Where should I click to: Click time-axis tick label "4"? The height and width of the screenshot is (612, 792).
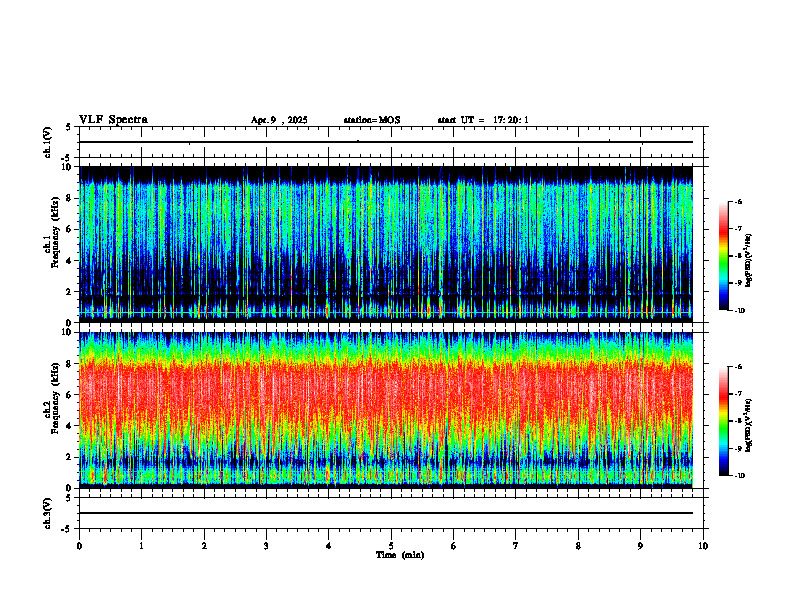click(329, 546)
